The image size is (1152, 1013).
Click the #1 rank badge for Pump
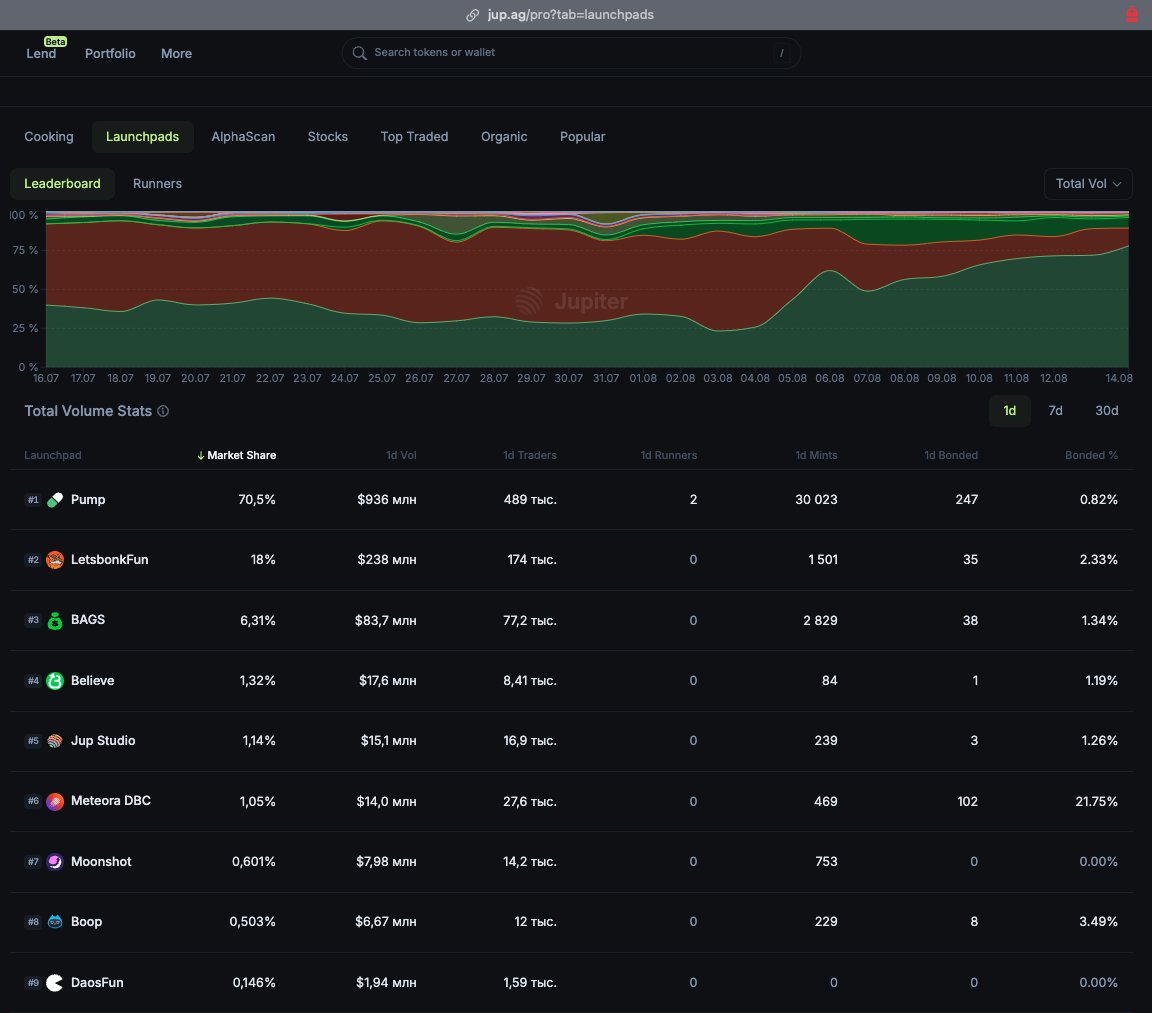click(x=33, y=500)
